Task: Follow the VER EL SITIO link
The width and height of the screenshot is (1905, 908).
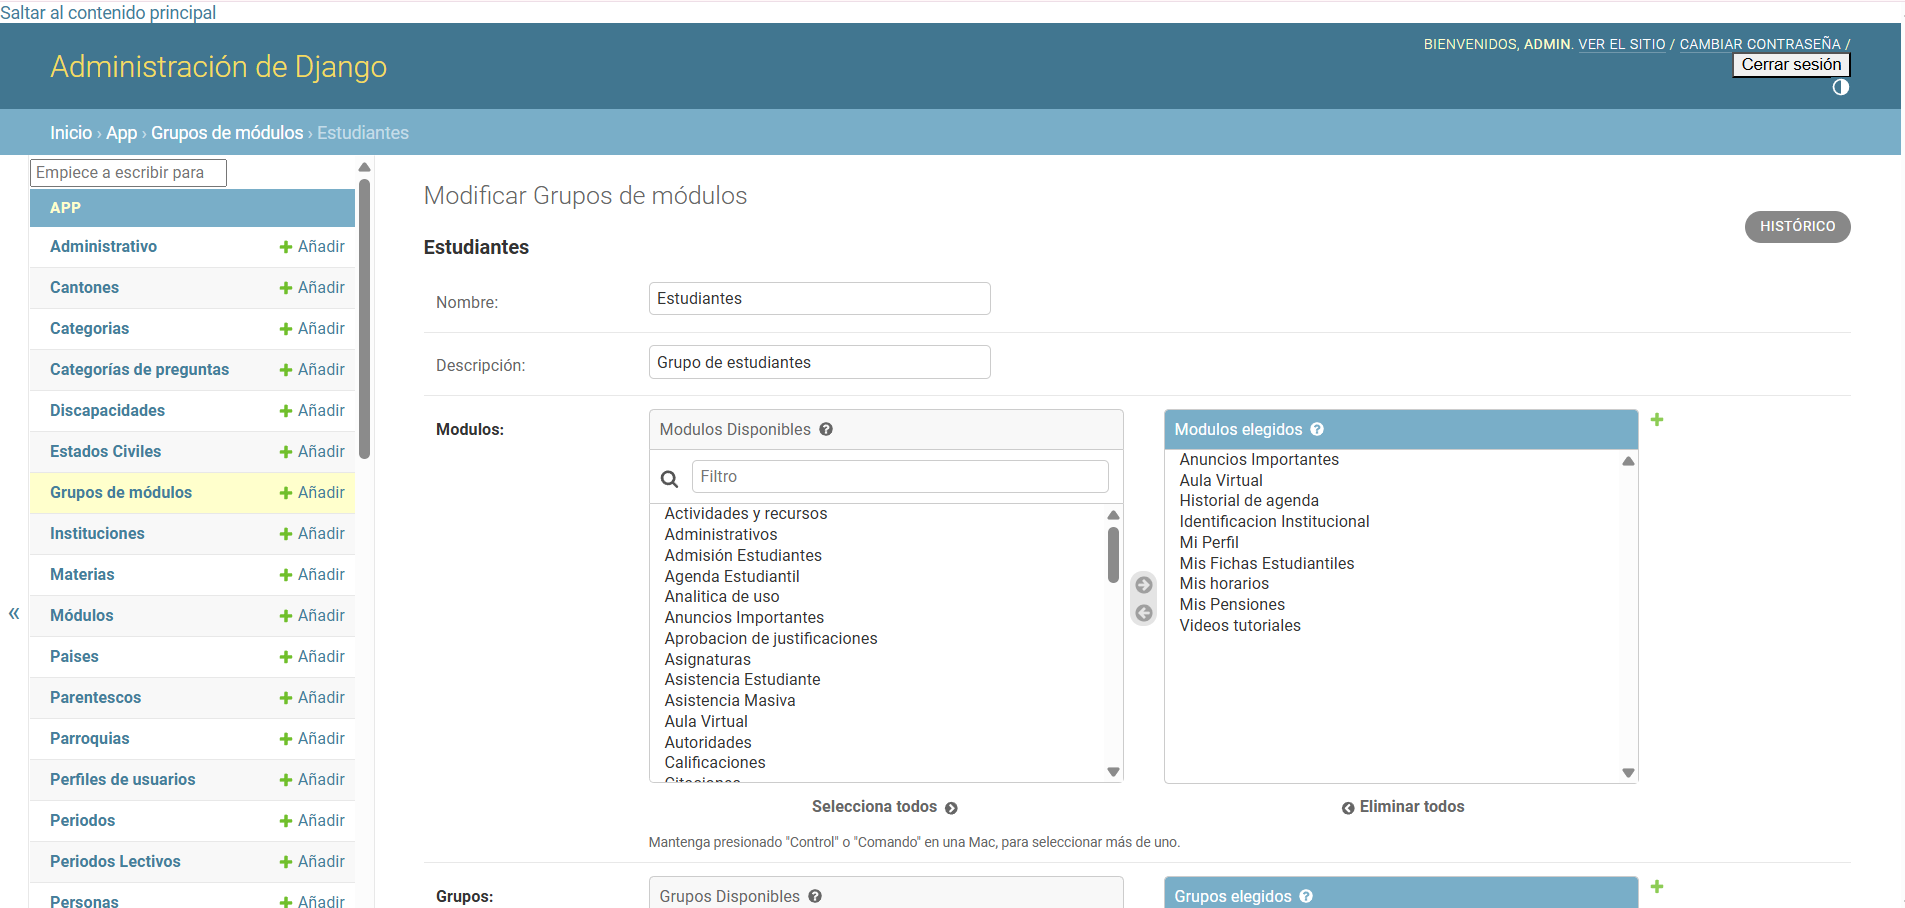Action: click(x=1622, y=44)
